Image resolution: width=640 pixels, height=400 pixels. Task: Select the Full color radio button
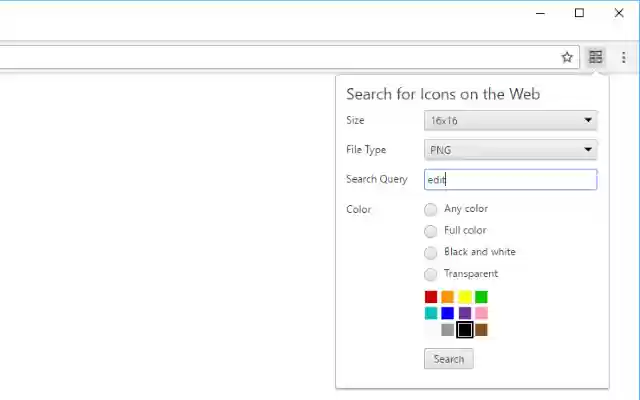point(431,231)
